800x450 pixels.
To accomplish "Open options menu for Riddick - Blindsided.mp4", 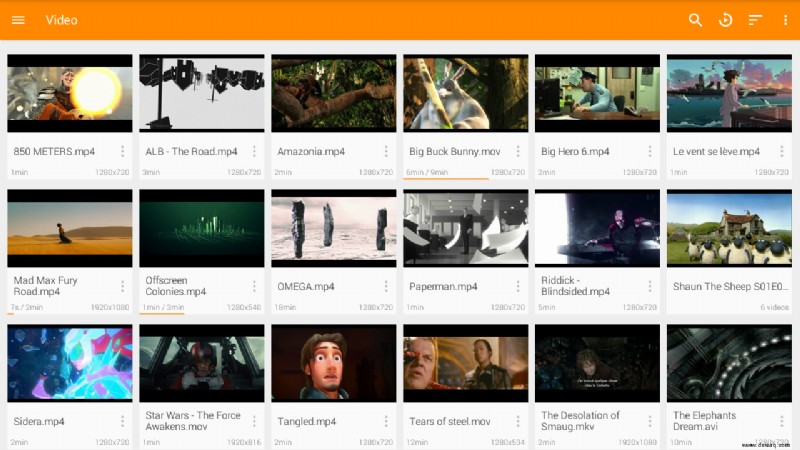I will (650, 286).
